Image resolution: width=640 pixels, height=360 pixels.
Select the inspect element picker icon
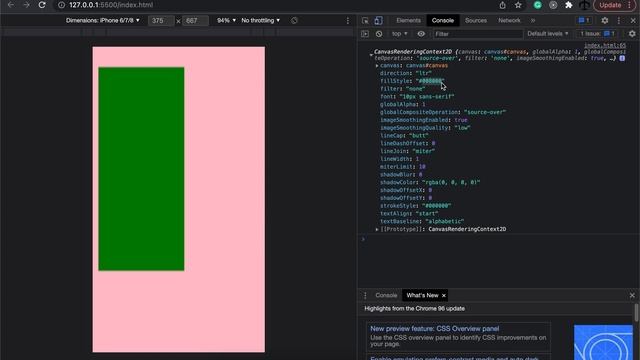pos(365,20)
